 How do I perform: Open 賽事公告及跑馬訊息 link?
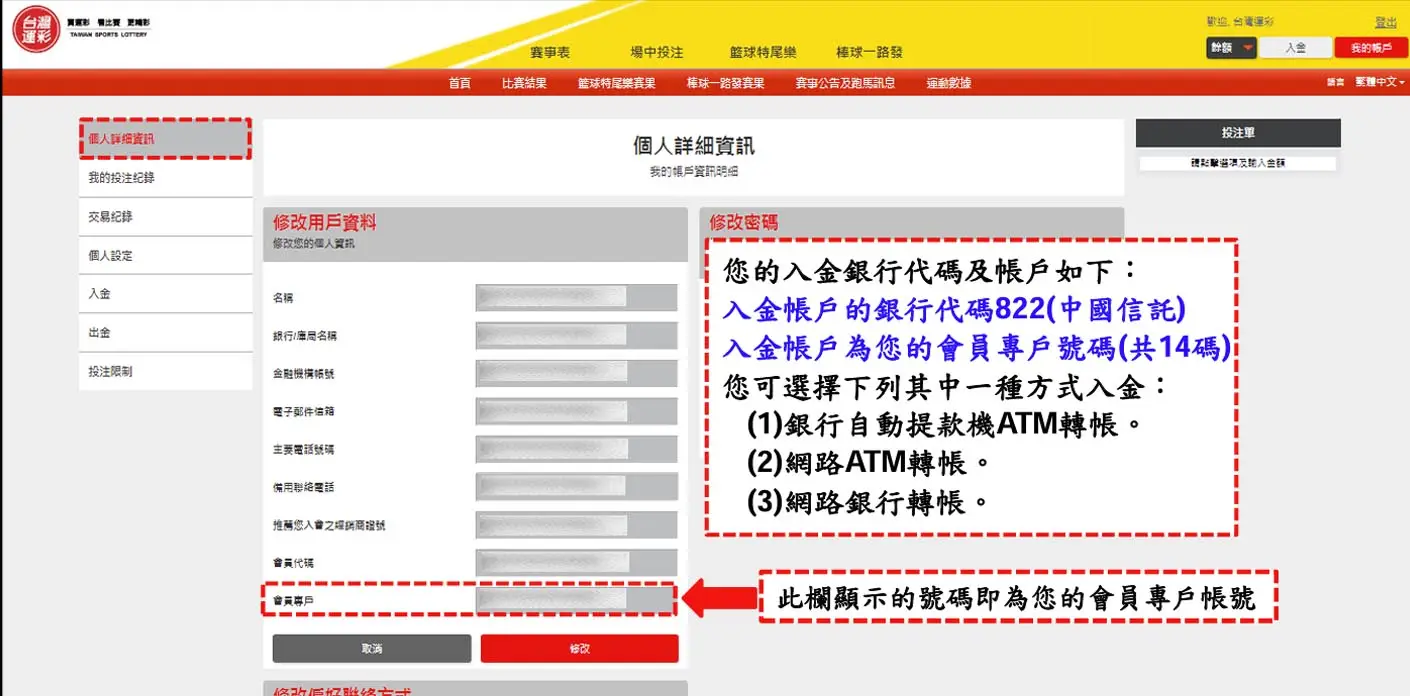tap(845, 83)
